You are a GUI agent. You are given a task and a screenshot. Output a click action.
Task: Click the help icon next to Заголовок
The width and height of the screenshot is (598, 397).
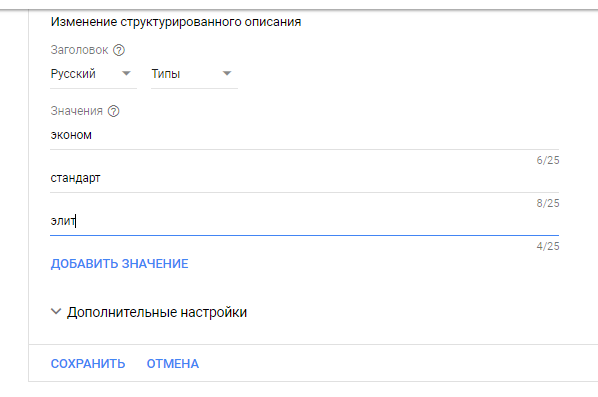[x=119, y=50]
